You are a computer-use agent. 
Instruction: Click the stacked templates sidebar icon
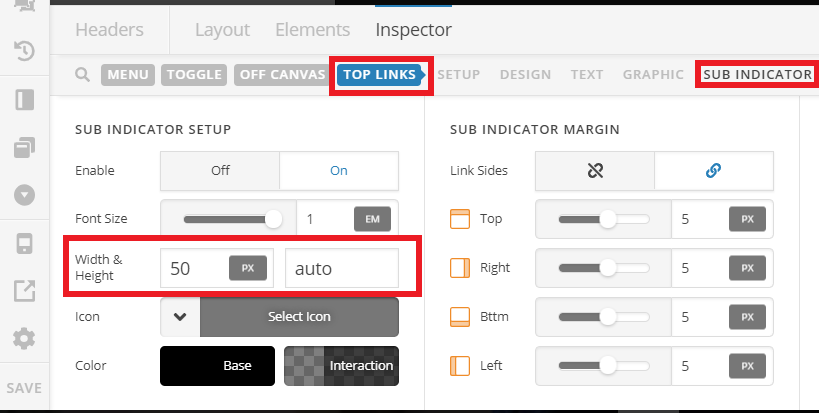coord(25,147)
